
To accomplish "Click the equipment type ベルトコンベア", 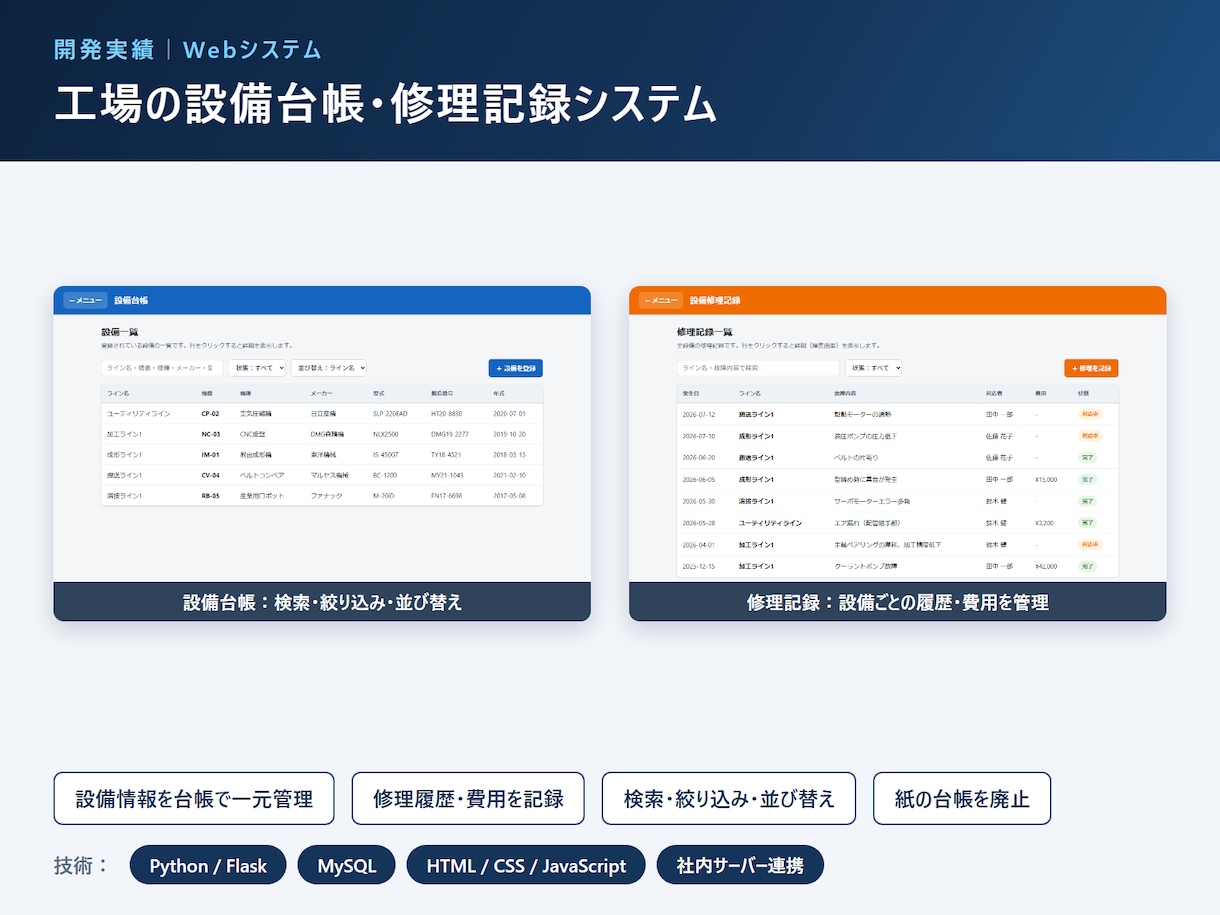I will [262, 475].
